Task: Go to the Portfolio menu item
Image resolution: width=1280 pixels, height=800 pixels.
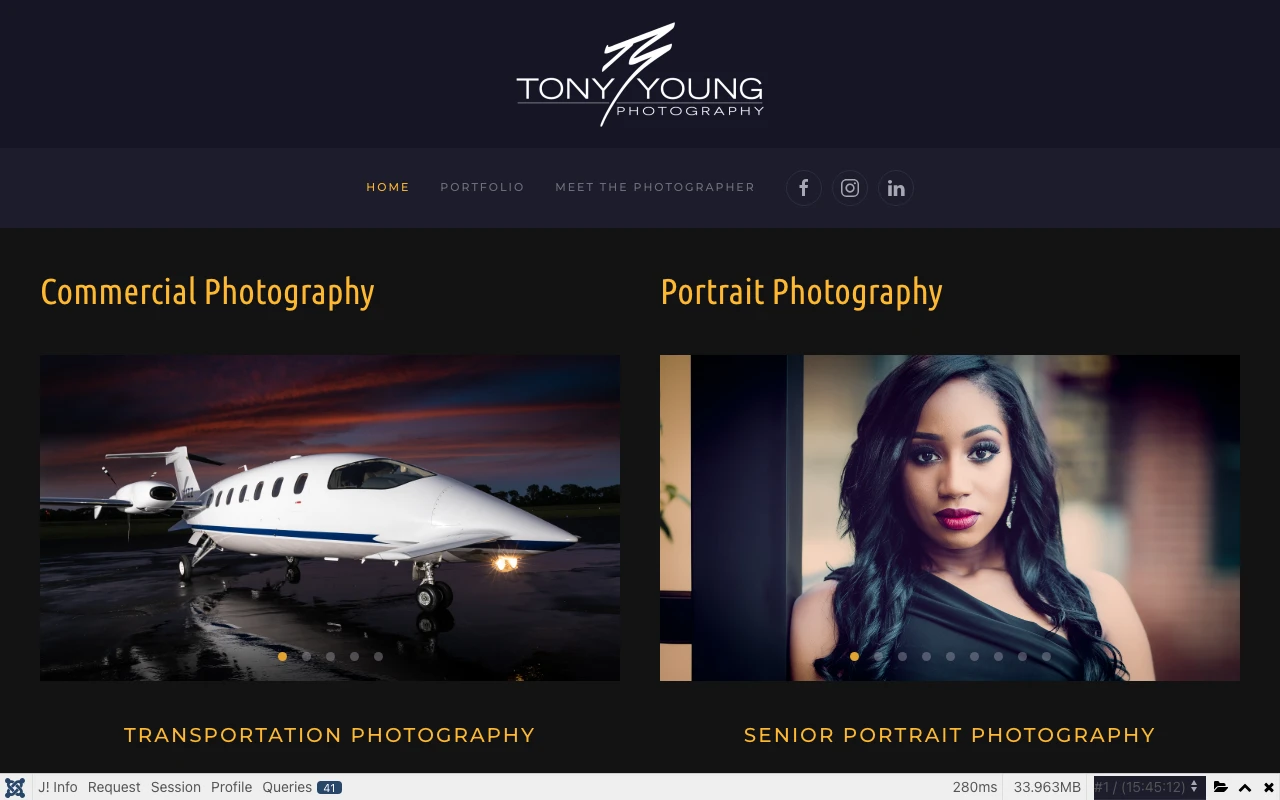Action: pos(482,187)
